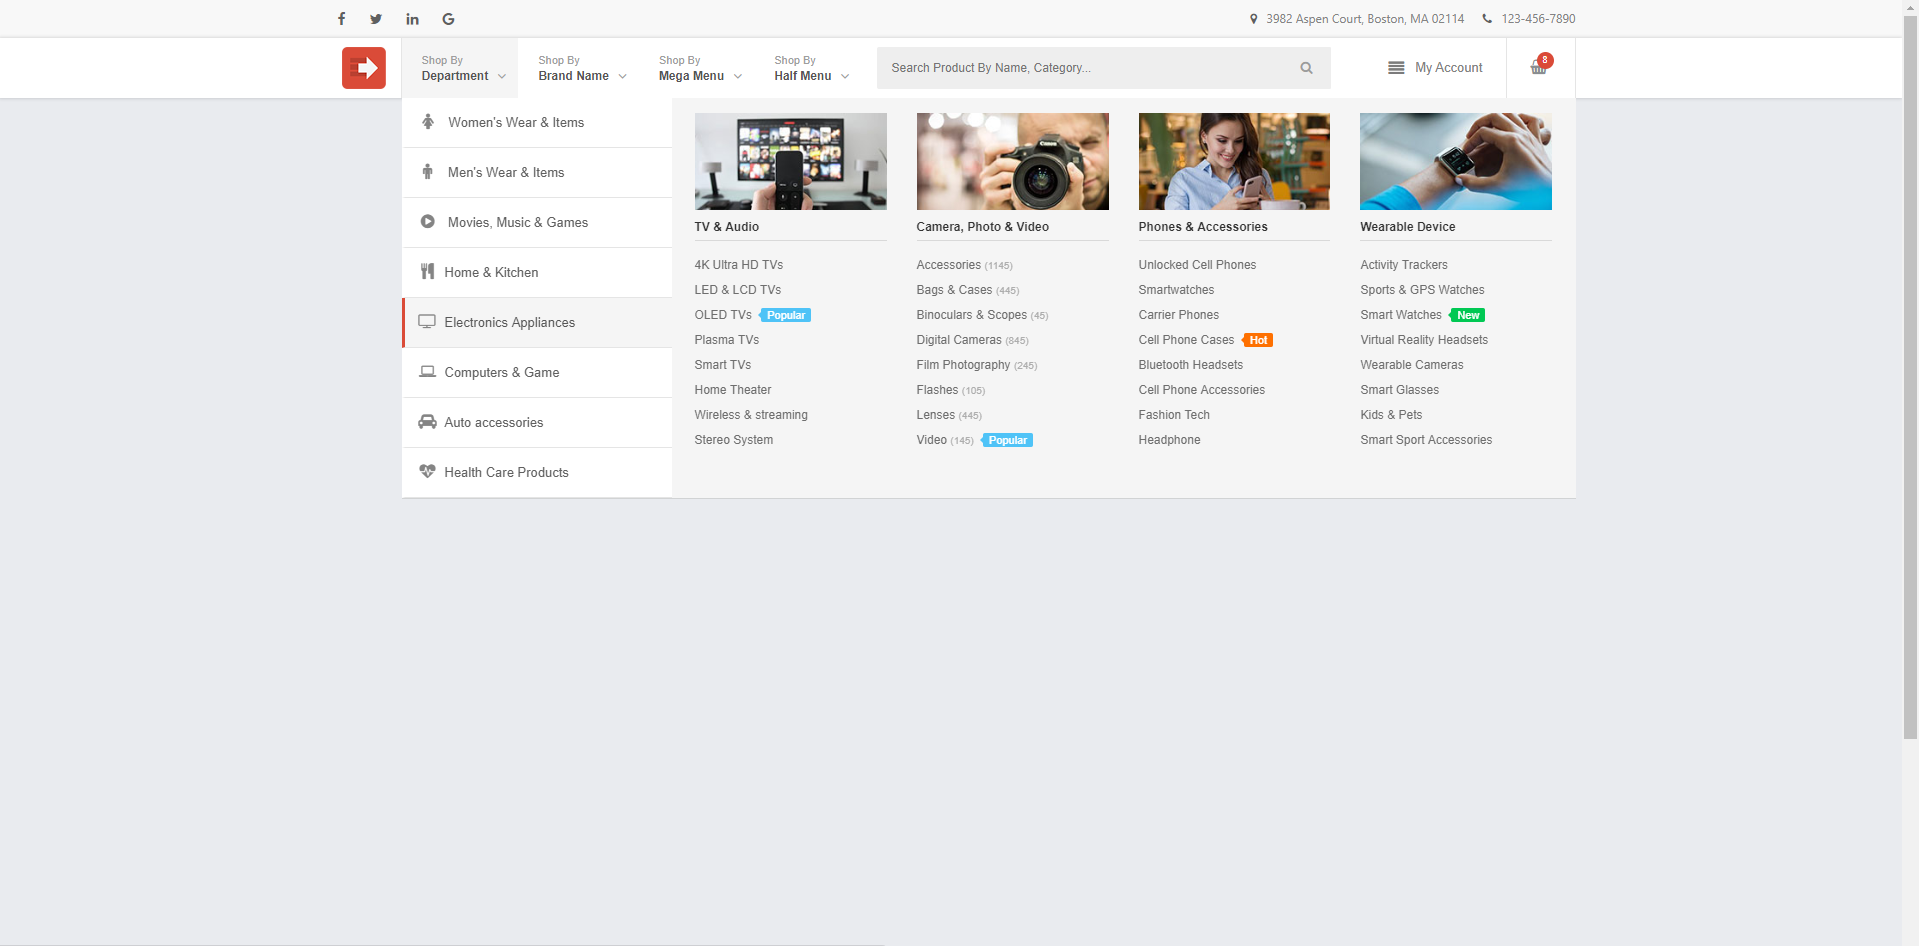Open Activity Trackers link
Image resolution: width=1919 pixels, height=946 pixels.
tap(1404, 265)
